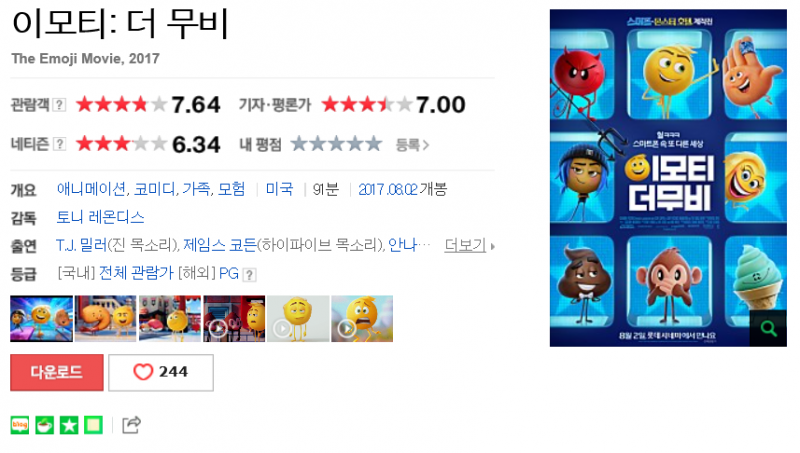800x453 pixels.
Task: Open the 애니메이션 genre link
Action: 91,190
